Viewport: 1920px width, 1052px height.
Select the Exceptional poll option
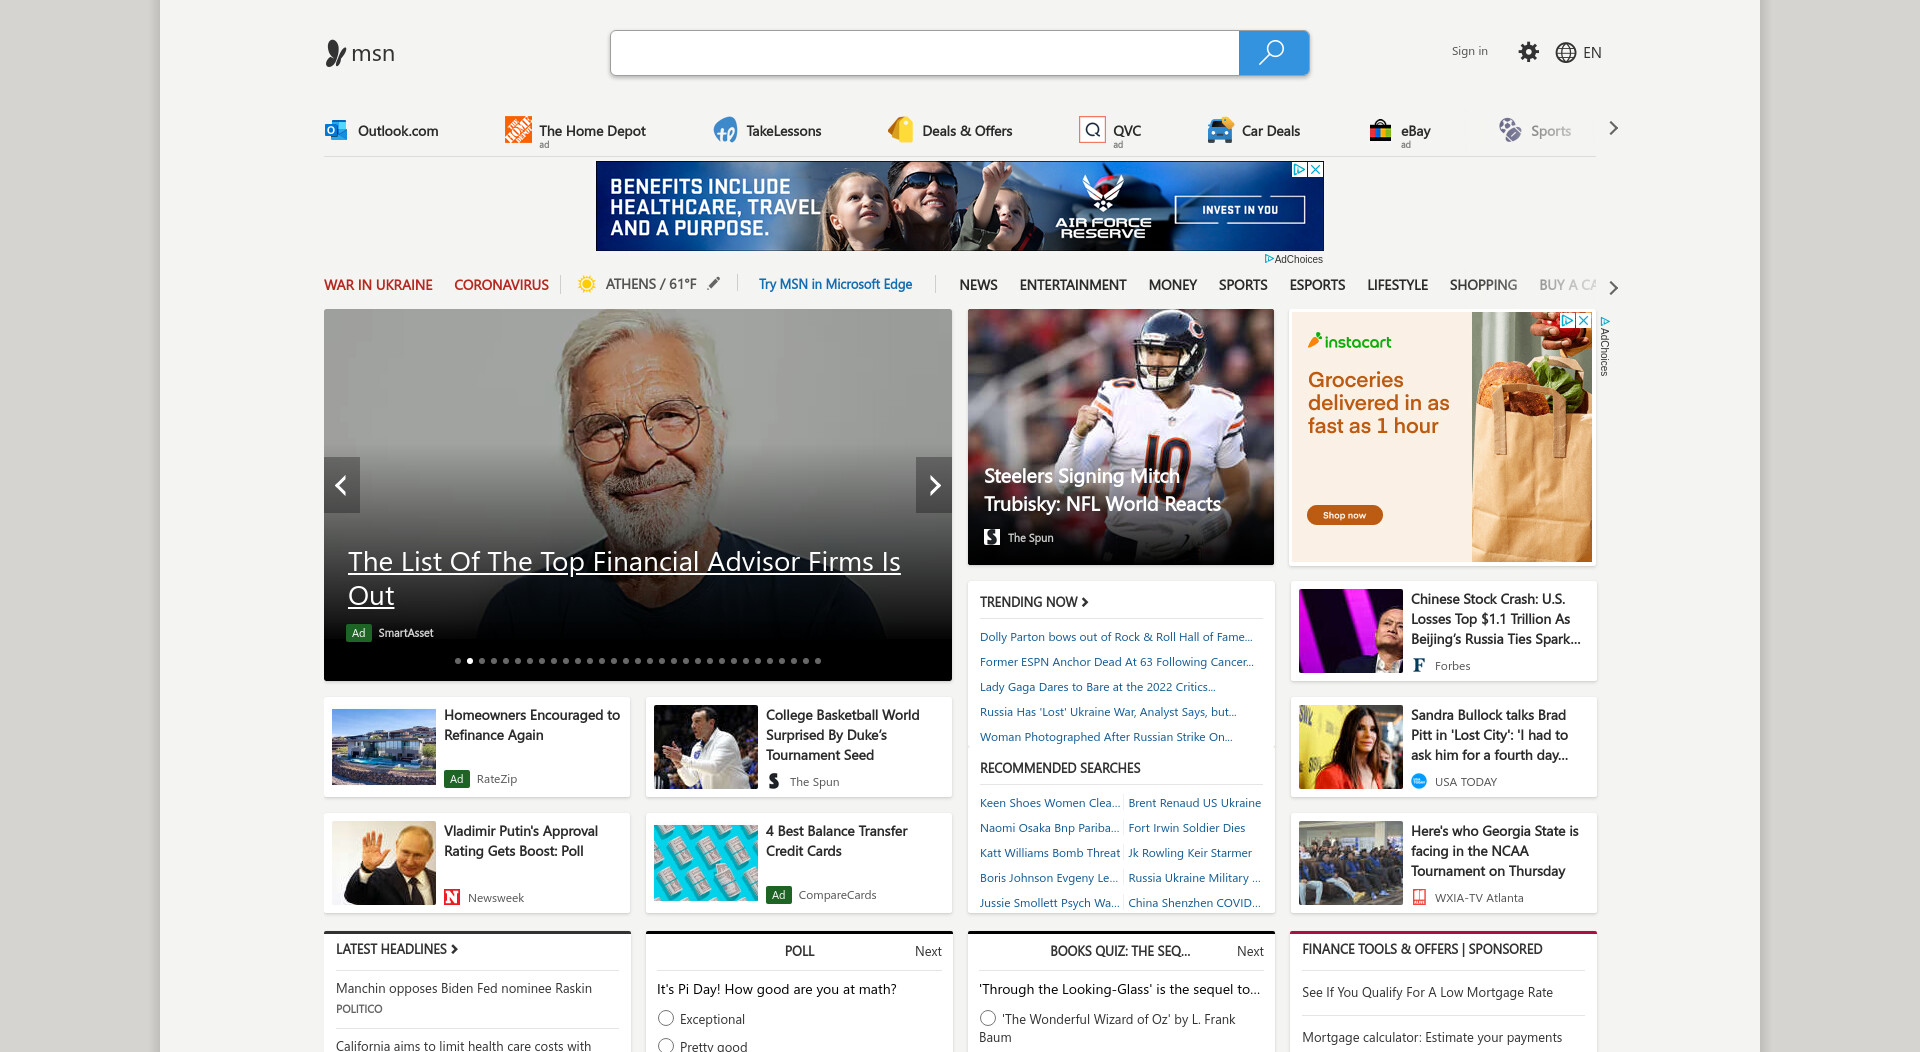[x=666, y=1018]
